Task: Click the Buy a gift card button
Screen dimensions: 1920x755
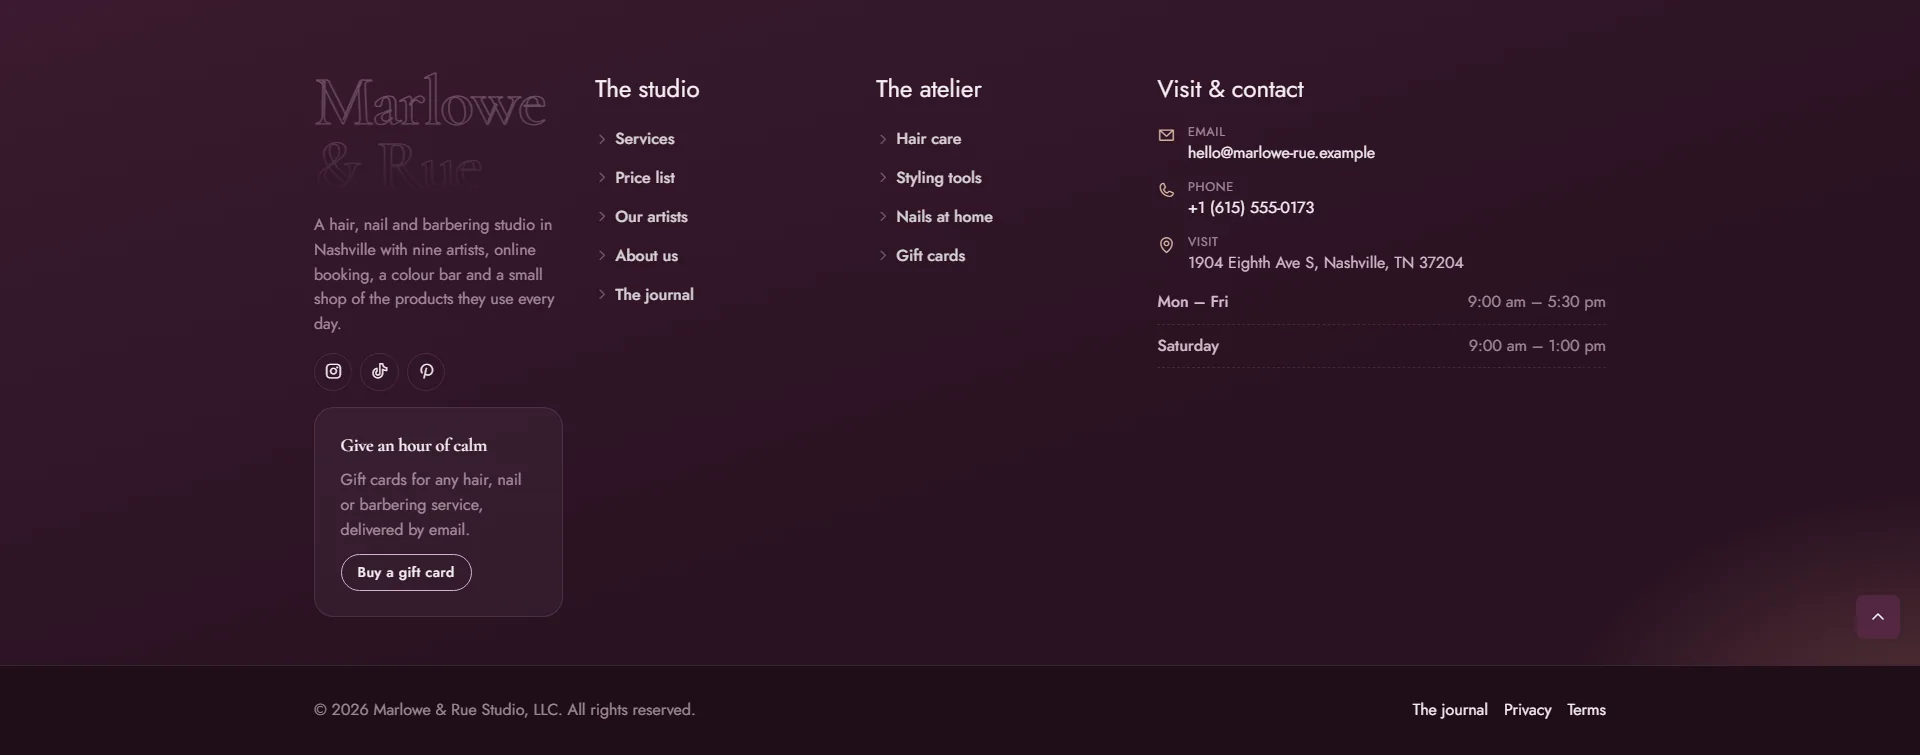Action: (x=406, y=573)
